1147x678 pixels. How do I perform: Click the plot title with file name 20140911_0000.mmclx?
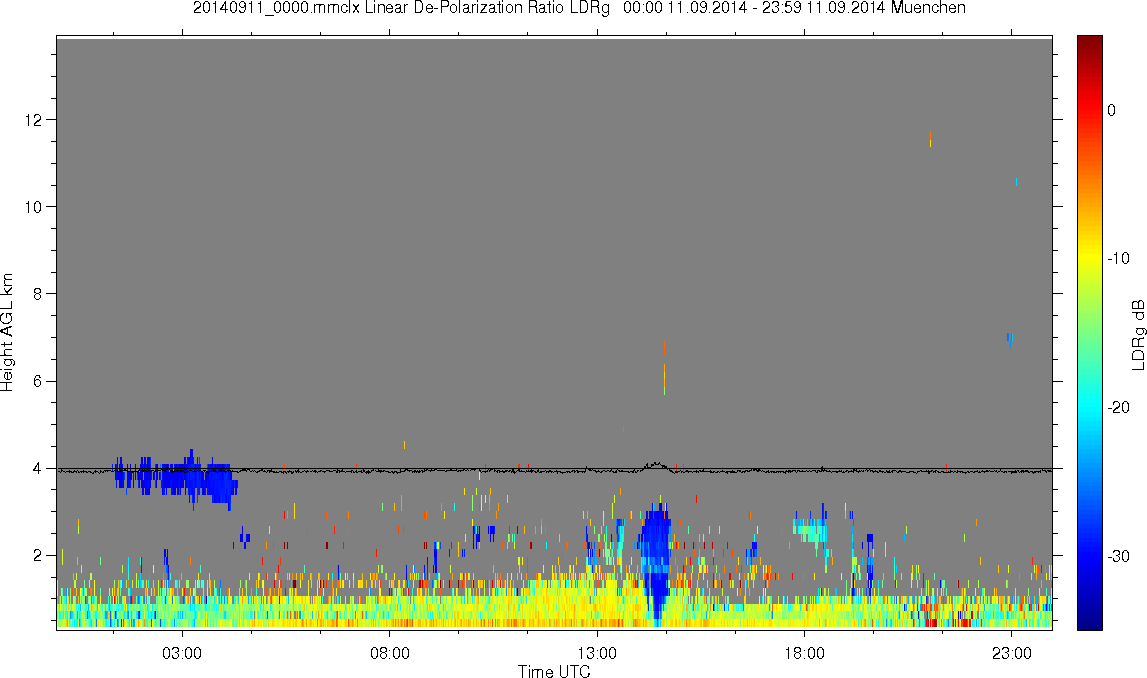[x=579, y=8]
